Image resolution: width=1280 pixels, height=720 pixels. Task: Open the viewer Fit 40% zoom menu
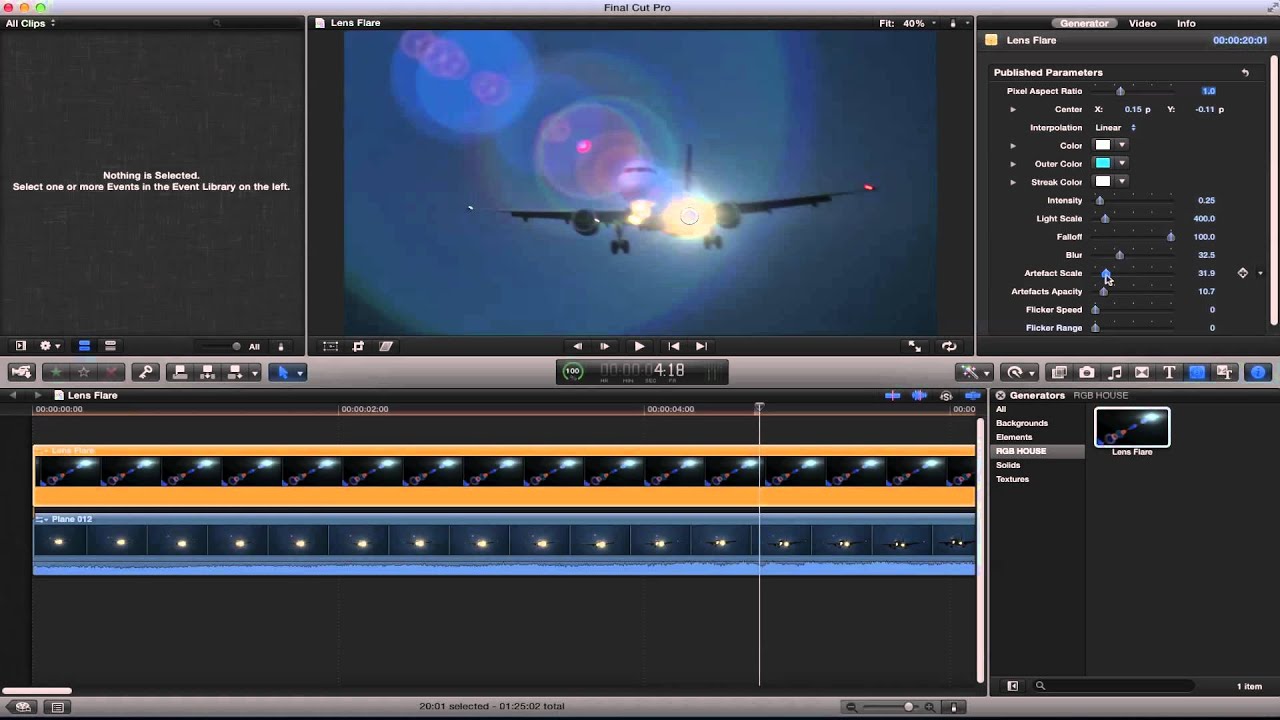(x=908, y=23)
